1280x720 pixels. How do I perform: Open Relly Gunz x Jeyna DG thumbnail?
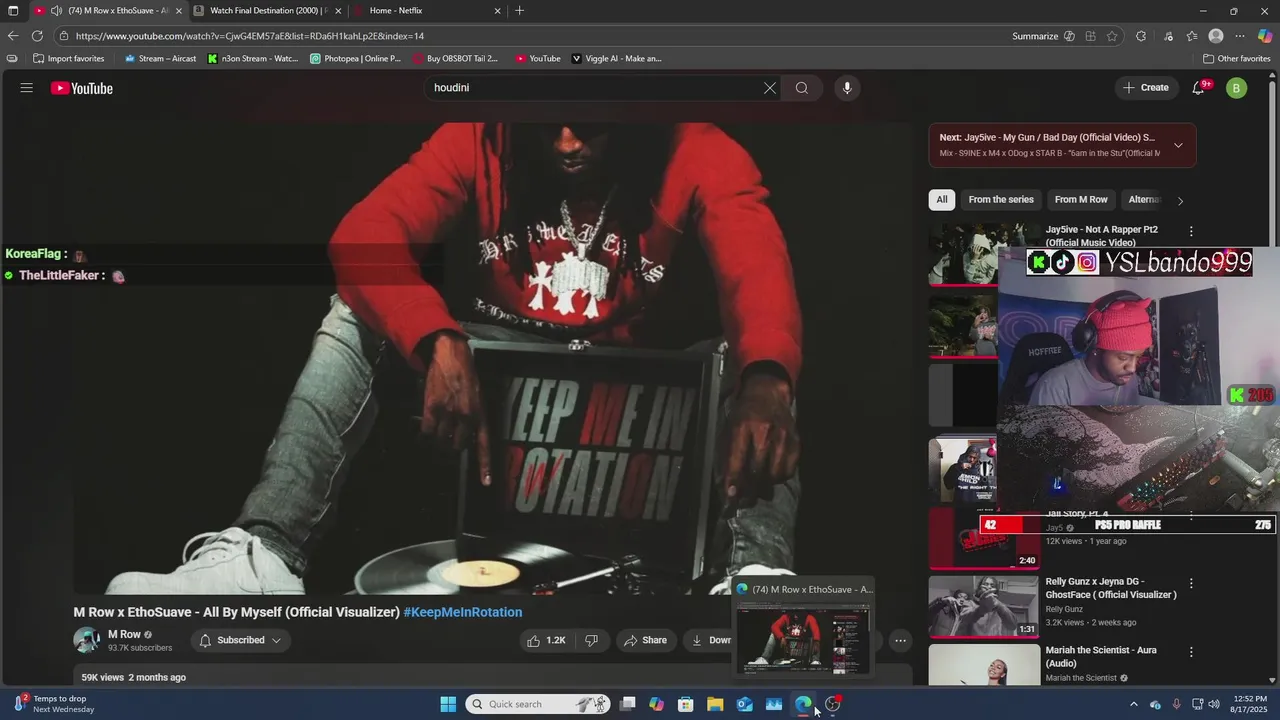tap(983, 606)
